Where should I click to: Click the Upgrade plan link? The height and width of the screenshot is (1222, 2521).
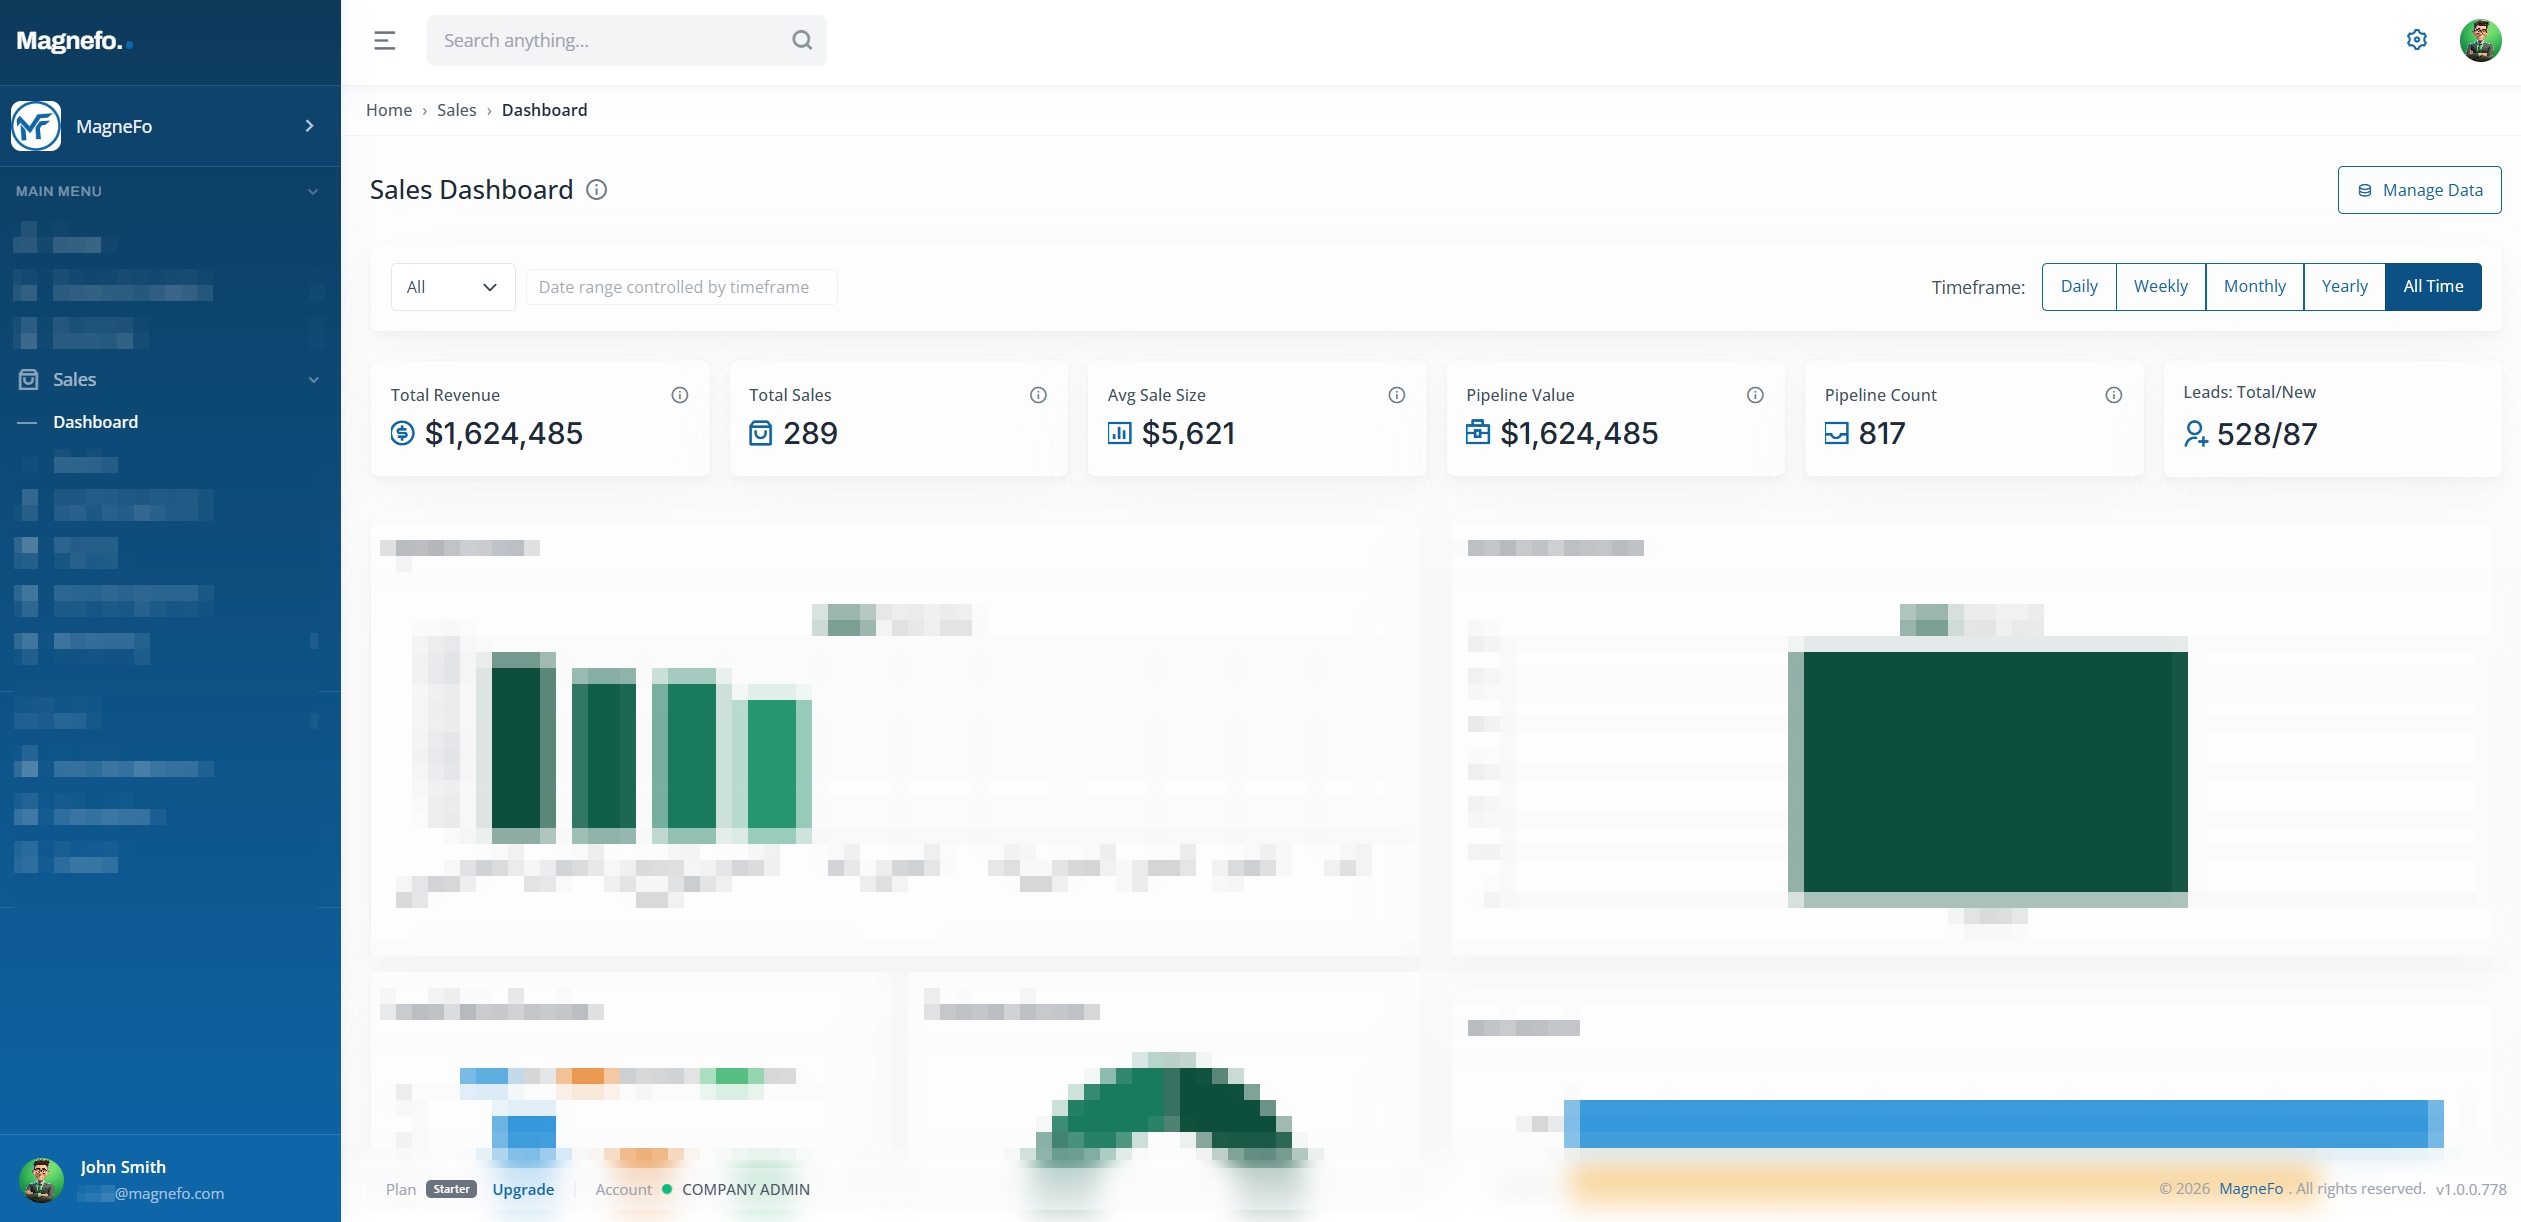pos(523,1189)
